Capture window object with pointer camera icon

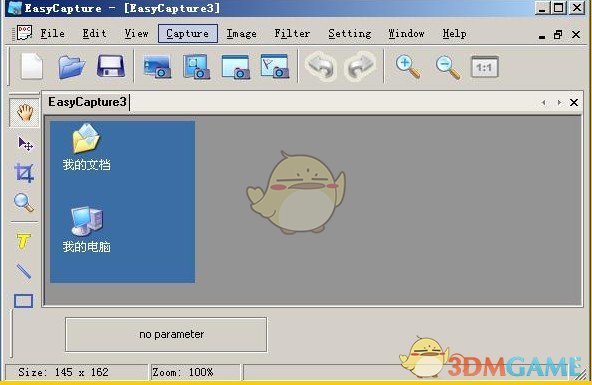click(275, 66)
